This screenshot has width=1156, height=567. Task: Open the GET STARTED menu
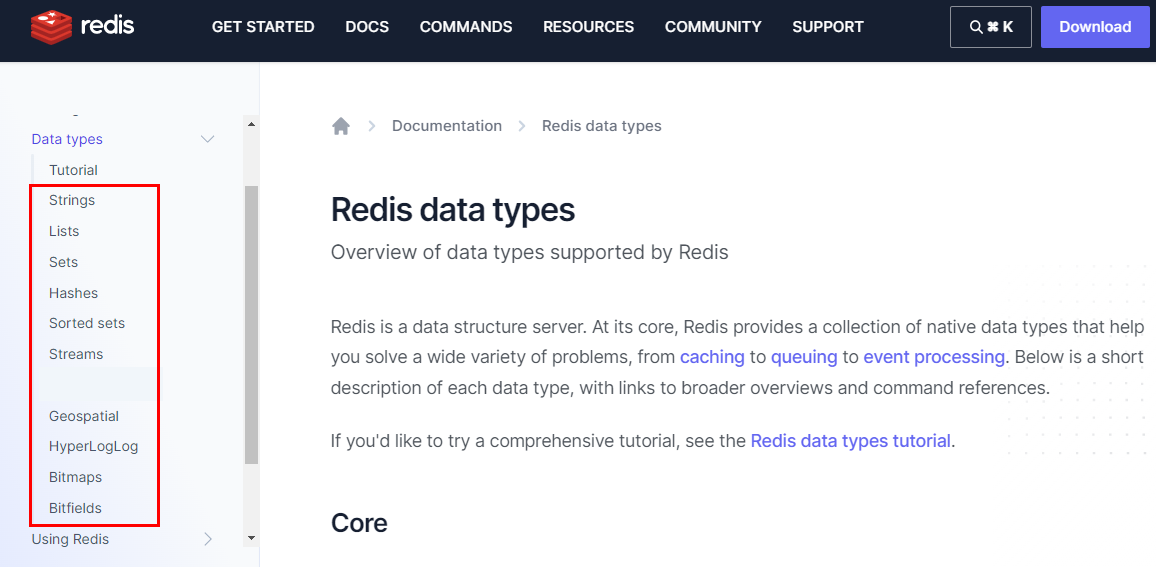263,27
